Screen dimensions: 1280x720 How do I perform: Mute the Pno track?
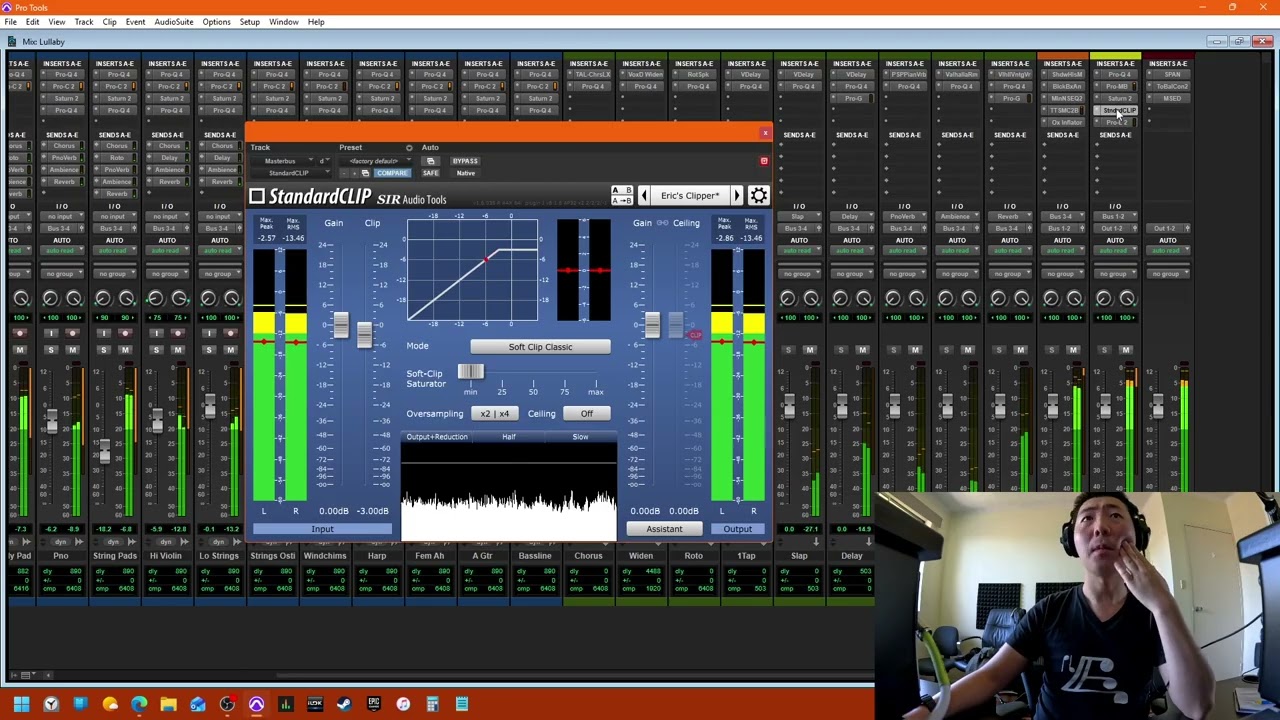(x=72, y=350)
